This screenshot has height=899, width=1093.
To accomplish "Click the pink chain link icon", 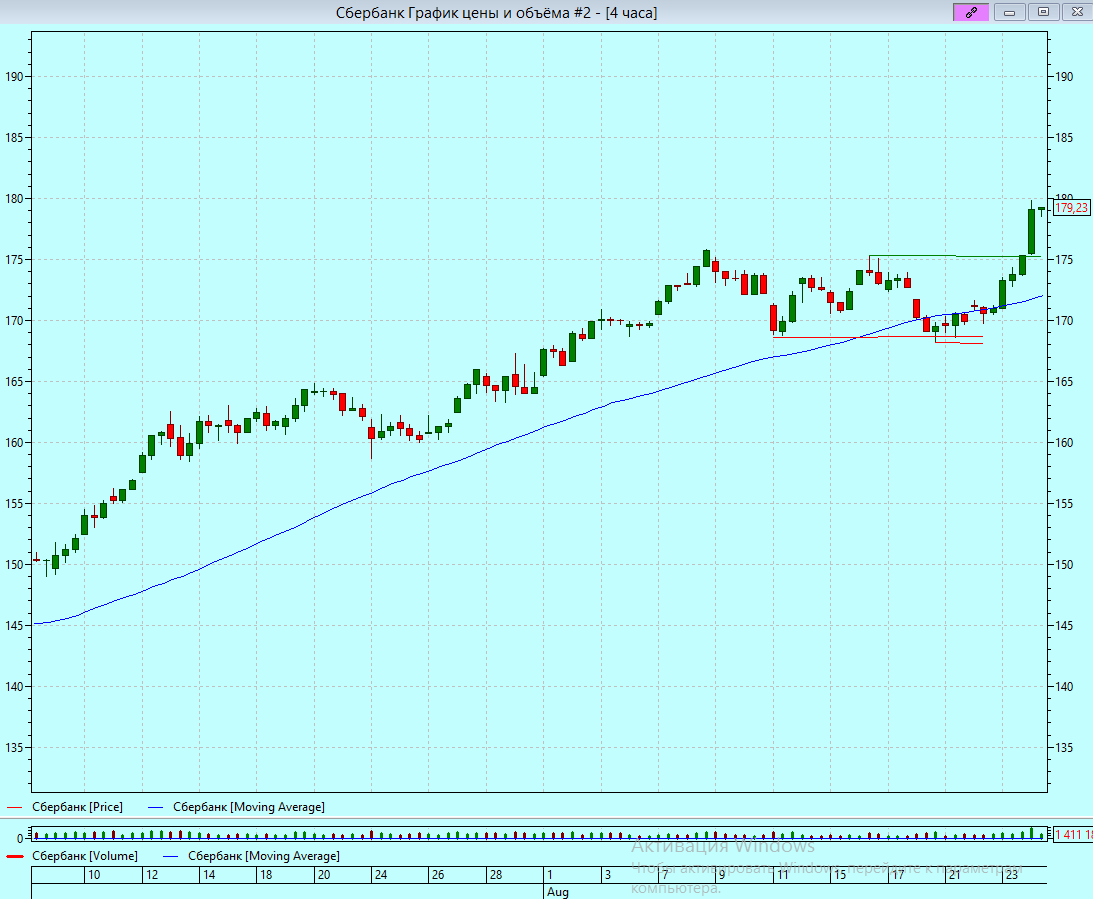I will [971, 12].
